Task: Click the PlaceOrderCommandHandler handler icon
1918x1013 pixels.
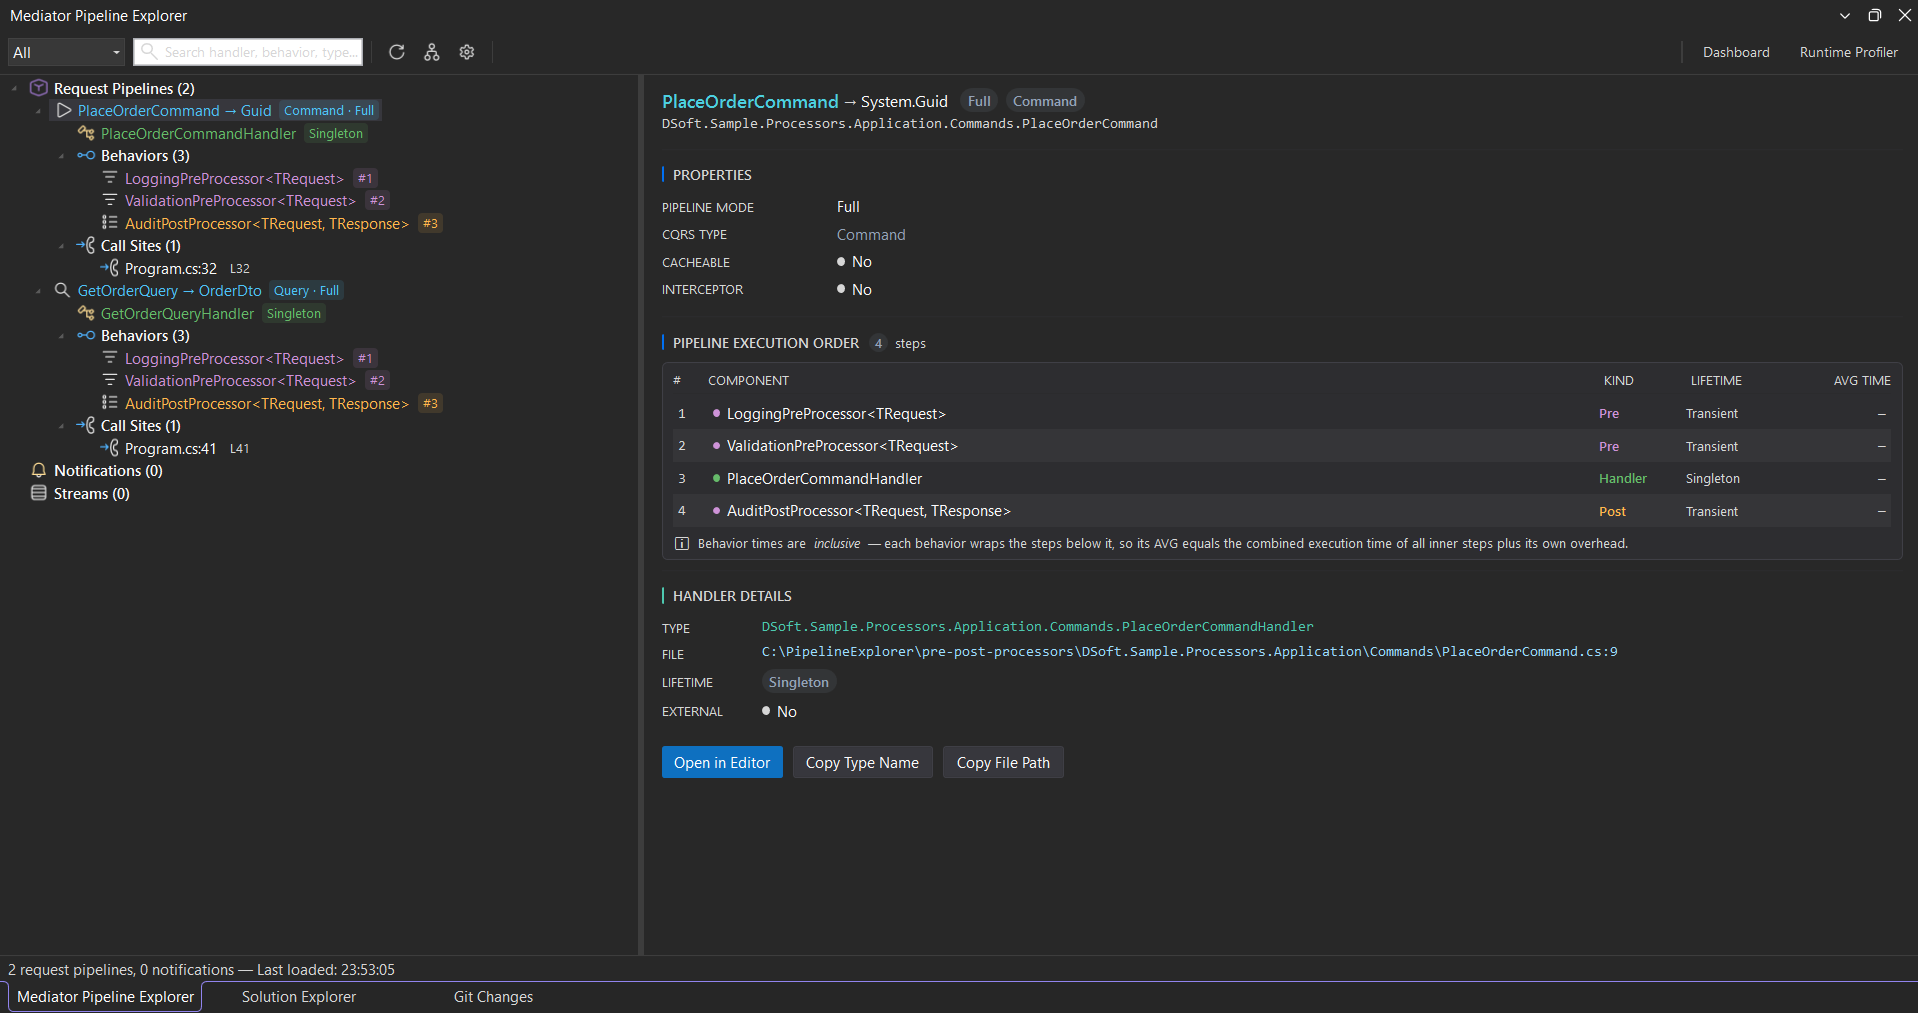Action: click(86, 133)
